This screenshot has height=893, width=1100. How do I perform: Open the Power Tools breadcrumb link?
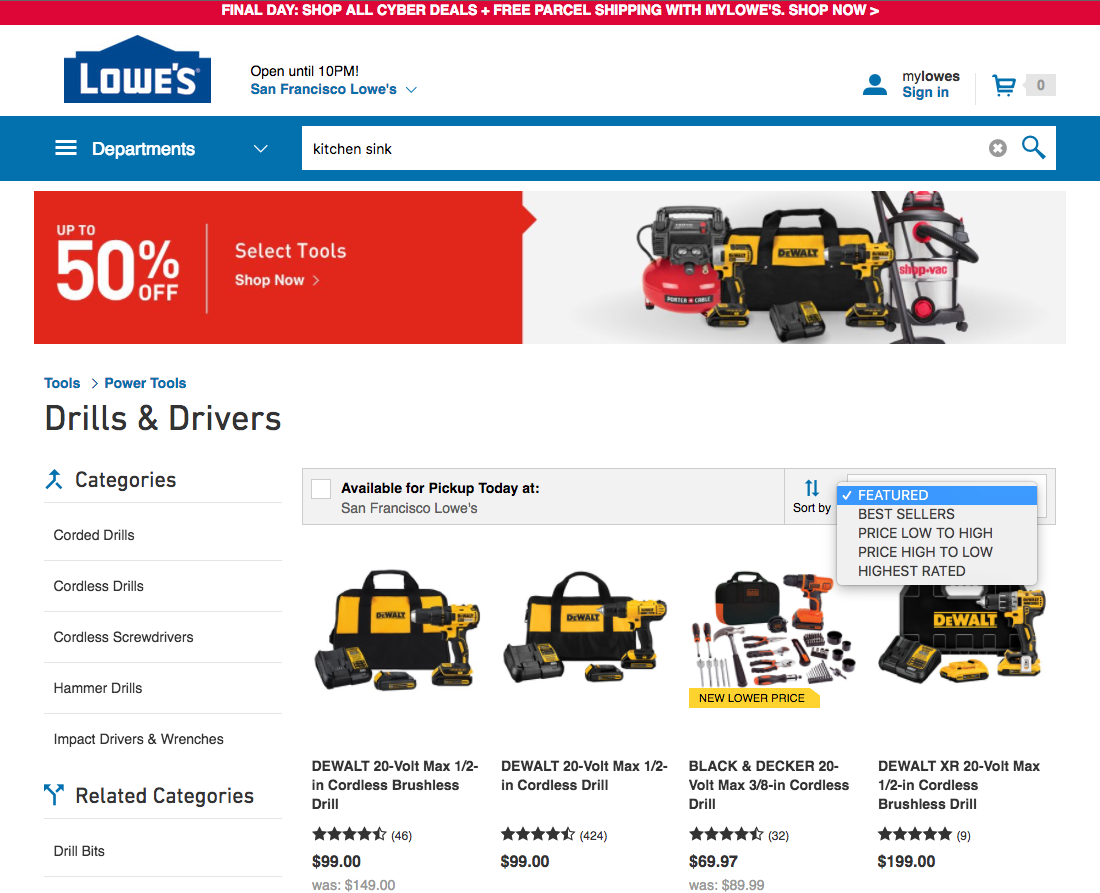145,383
